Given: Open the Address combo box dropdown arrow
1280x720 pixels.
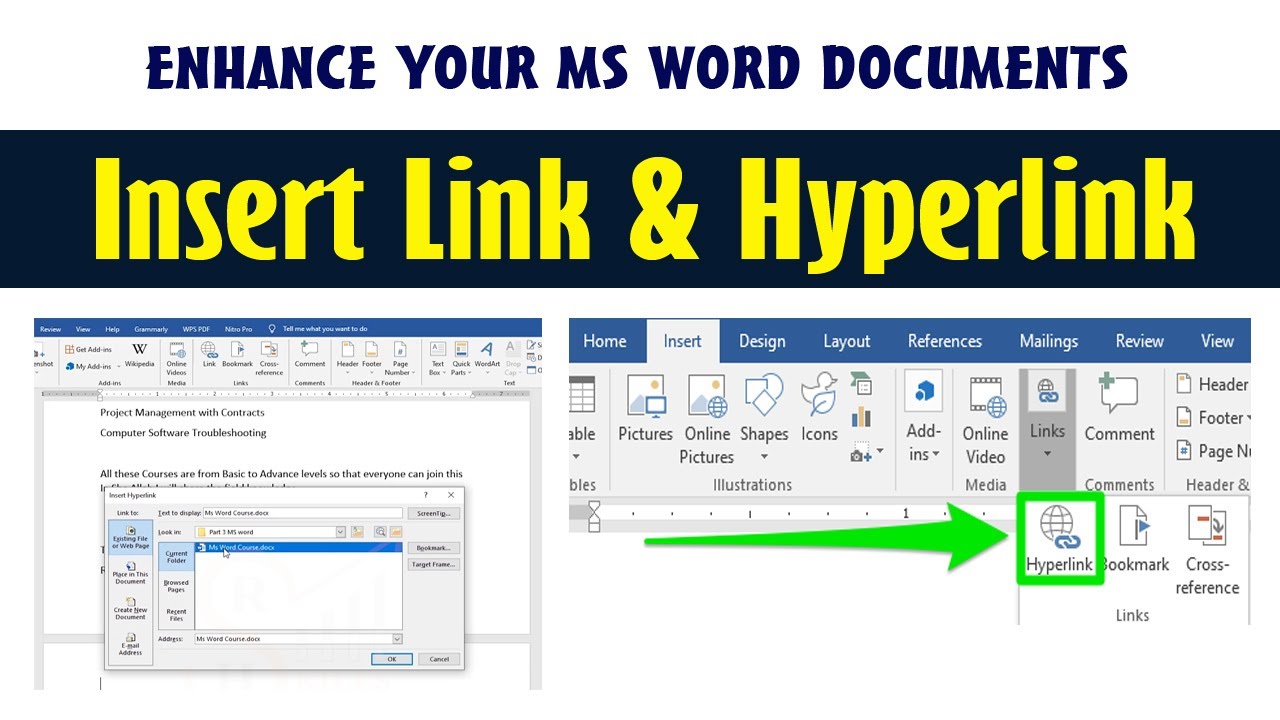Looking at the screenshot, I should [397, 639].
